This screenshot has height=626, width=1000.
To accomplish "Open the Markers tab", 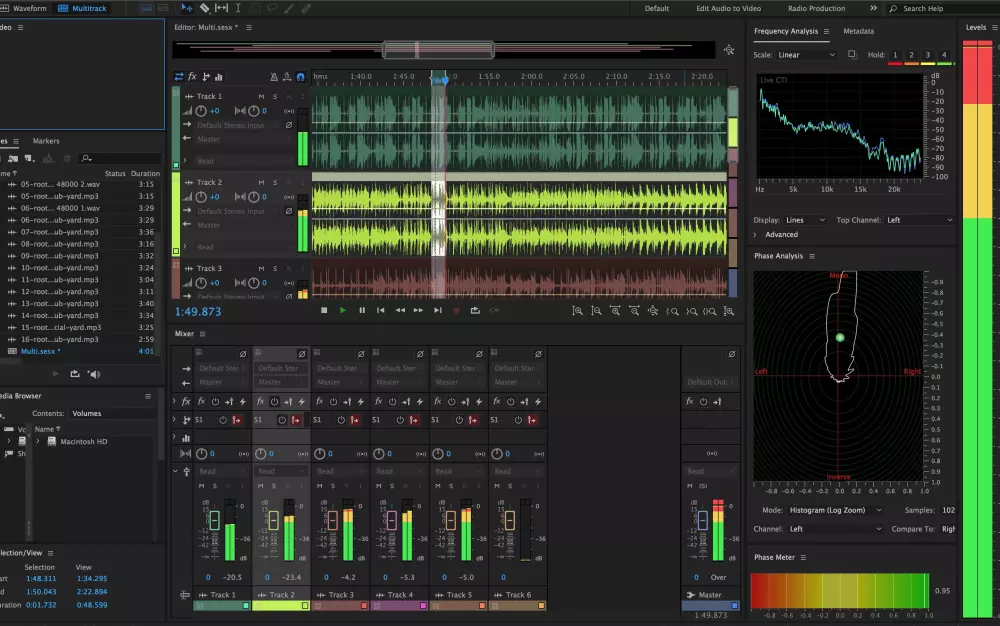I will 46,141.
